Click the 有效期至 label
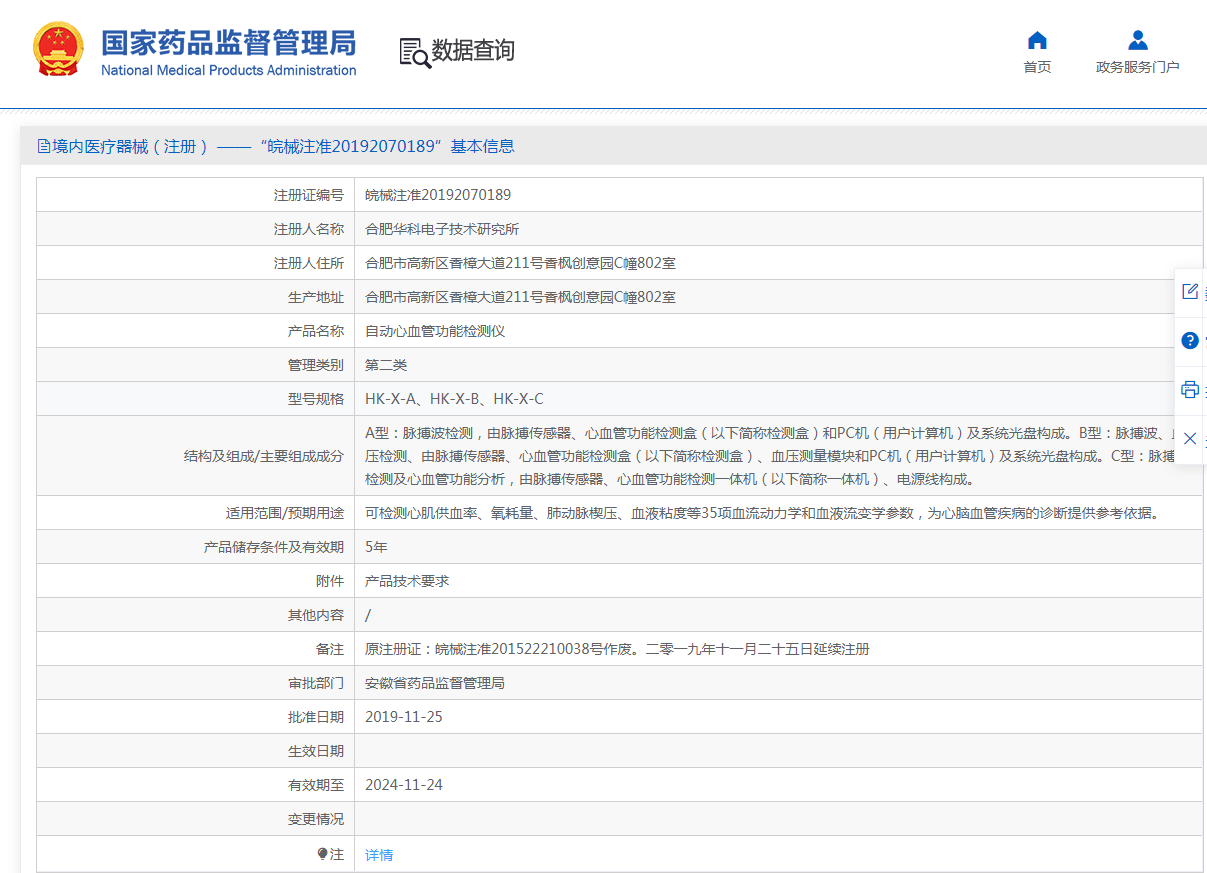 (x=316, y=785)
